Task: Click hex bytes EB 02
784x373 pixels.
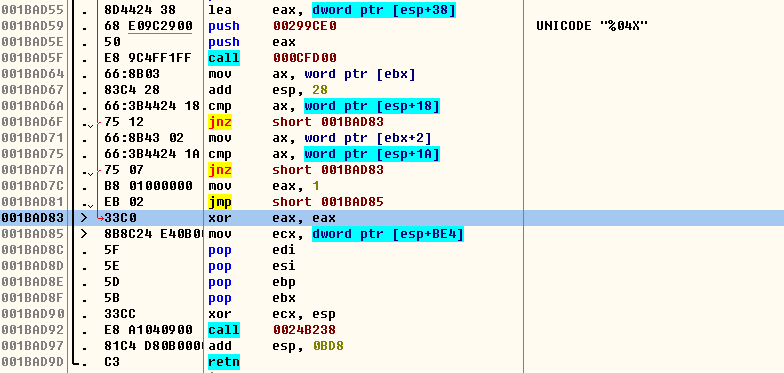Action: pyautogui.click(x=124, y=202)
